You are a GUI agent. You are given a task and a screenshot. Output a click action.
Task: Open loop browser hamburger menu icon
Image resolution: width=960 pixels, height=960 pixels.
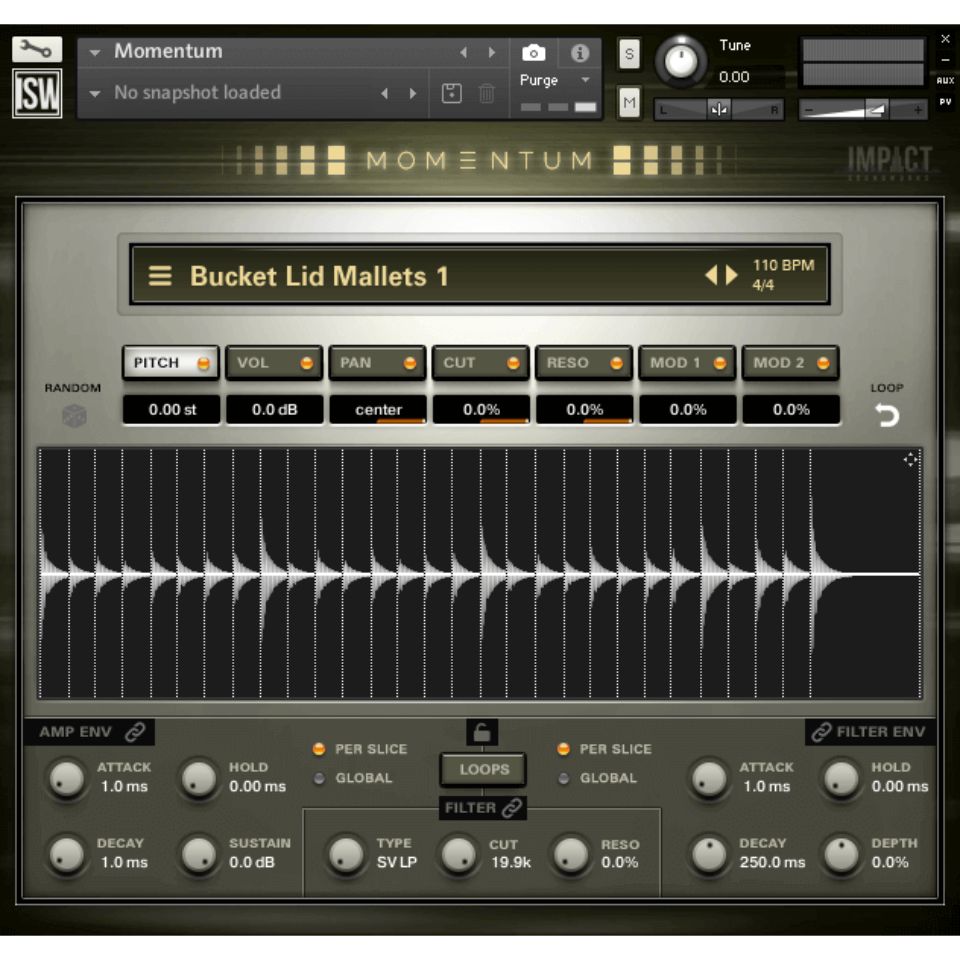tap(160, 276)
